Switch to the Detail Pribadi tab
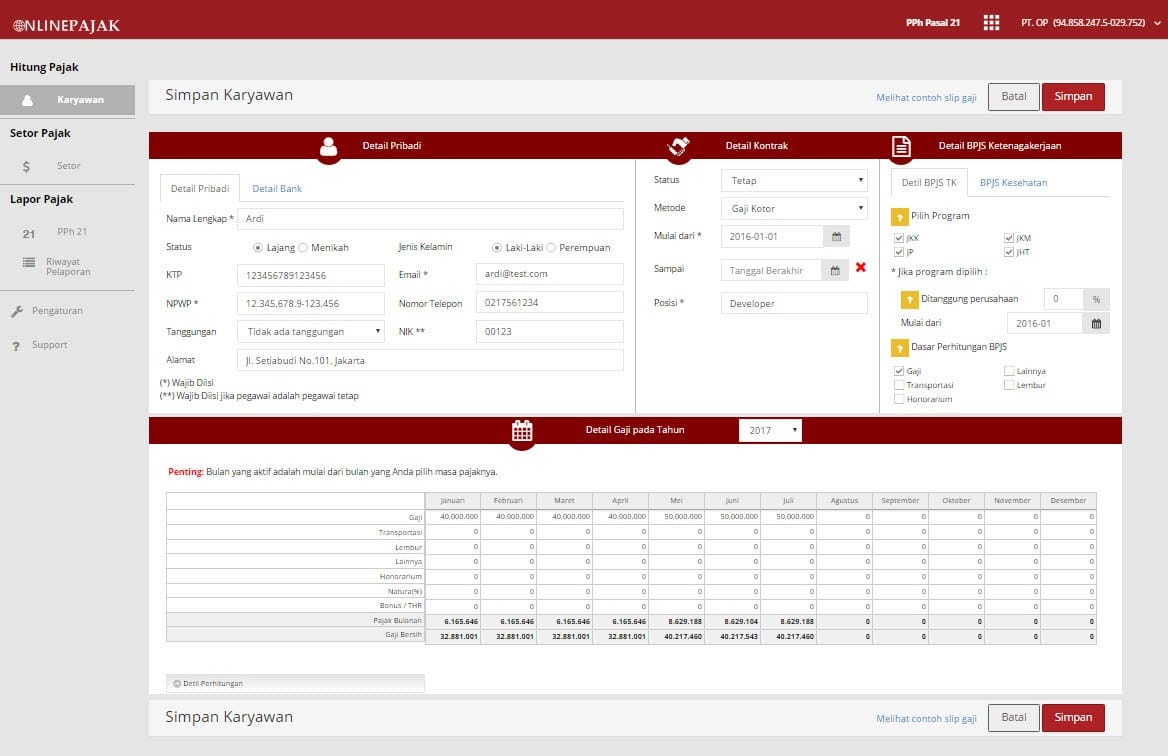1168x756 pixels. click(x=200, y=189)
